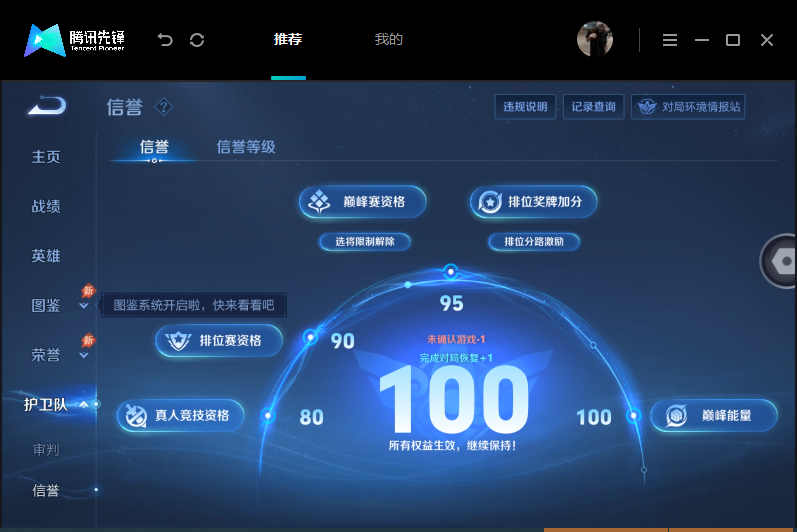Open the user avatar profile

tap(595, 39)
